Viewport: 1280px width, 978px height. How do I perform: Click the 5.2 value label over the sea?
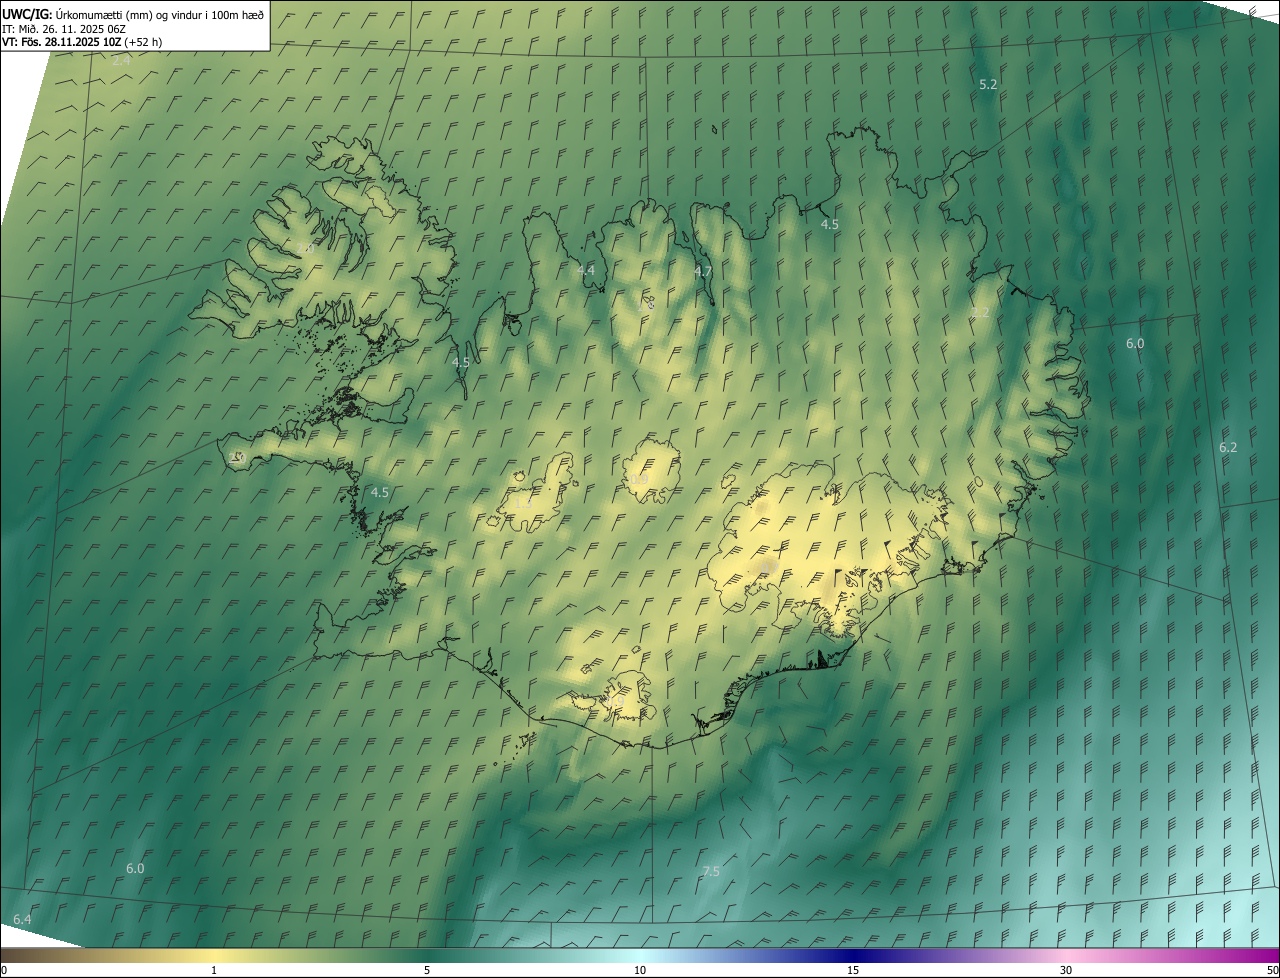click(988, 85)
